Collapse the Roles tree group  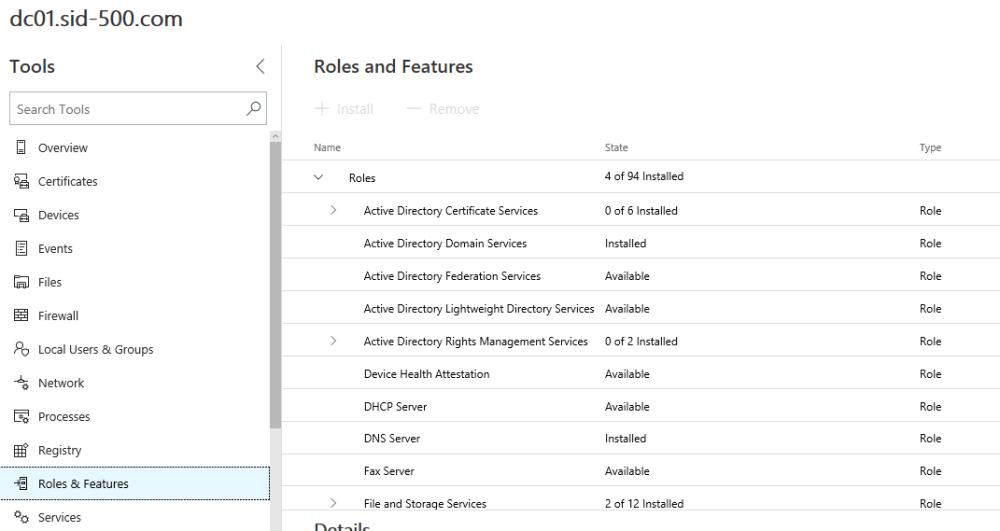(319, 178)
